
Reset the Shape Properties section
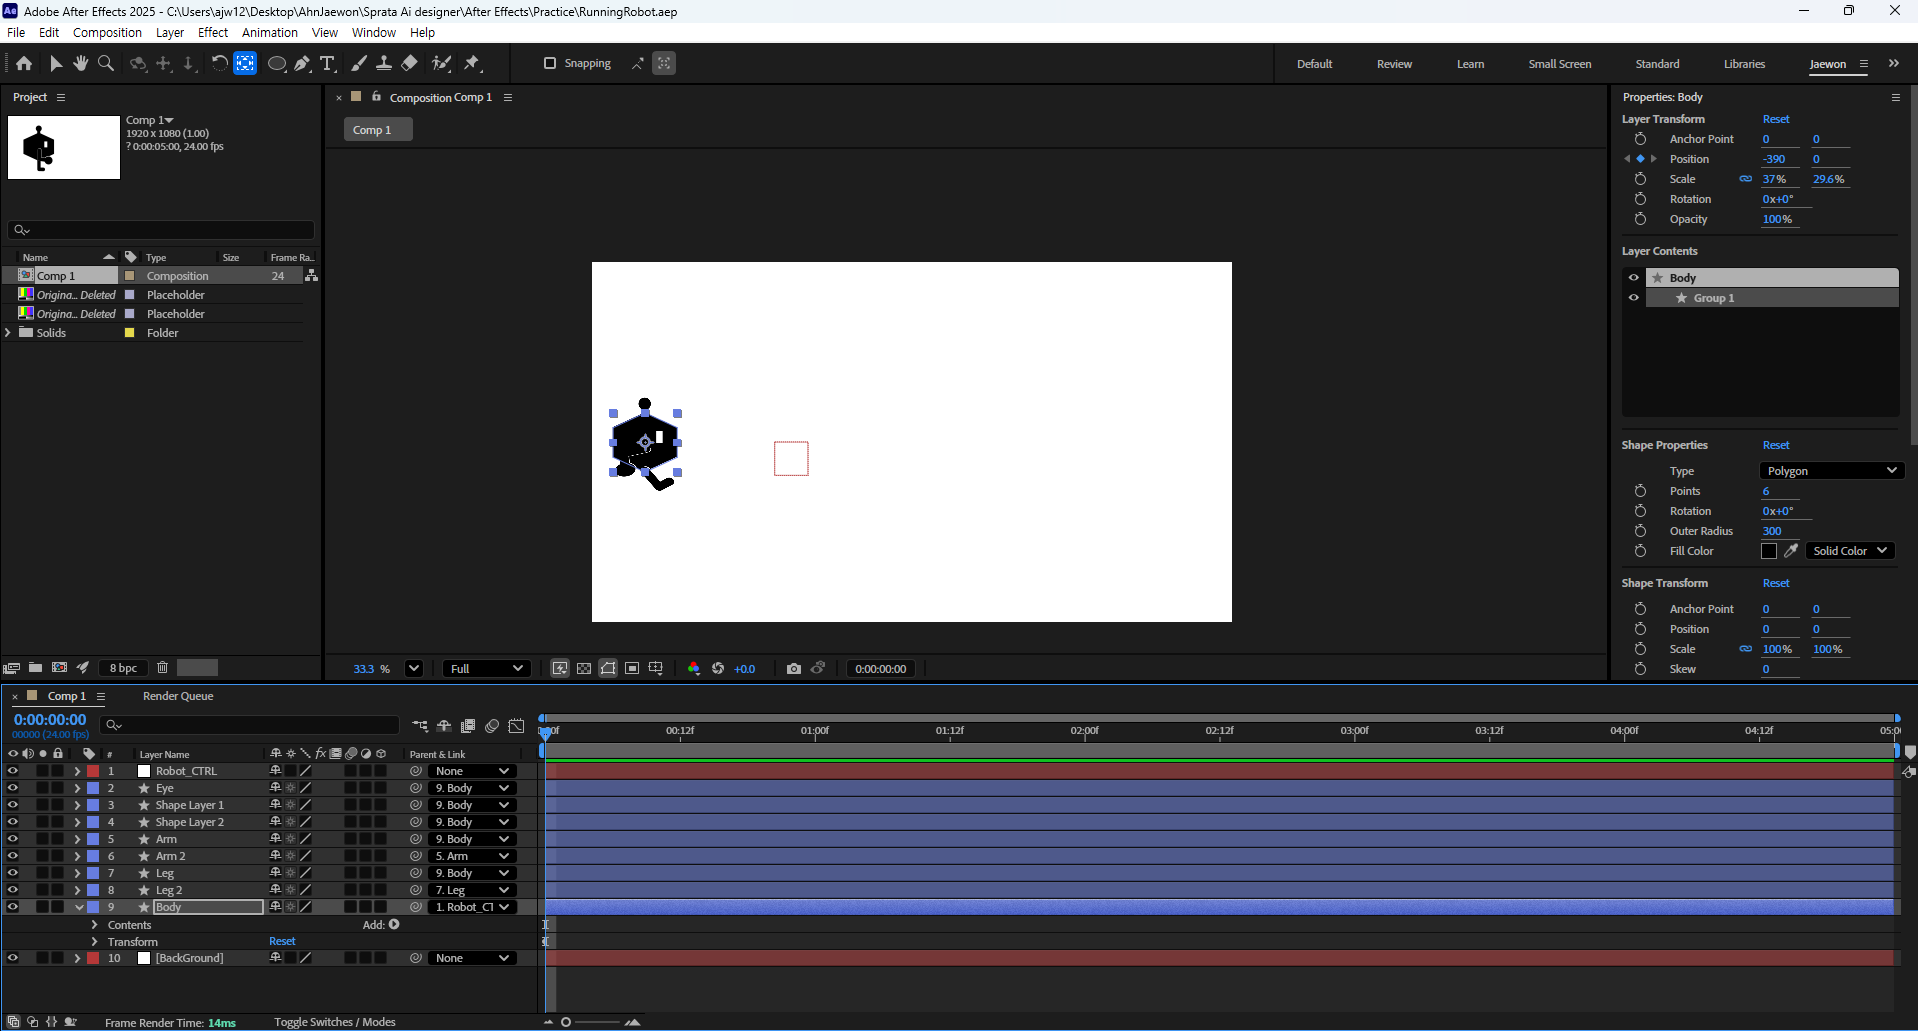[x=1776, y=445]
